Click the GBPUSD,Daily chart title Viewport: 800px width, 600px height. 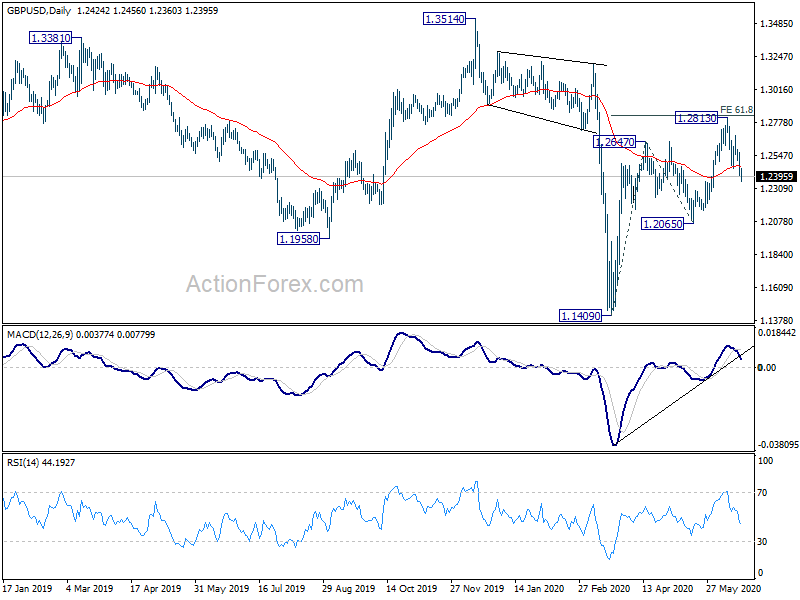click(39, 10)
